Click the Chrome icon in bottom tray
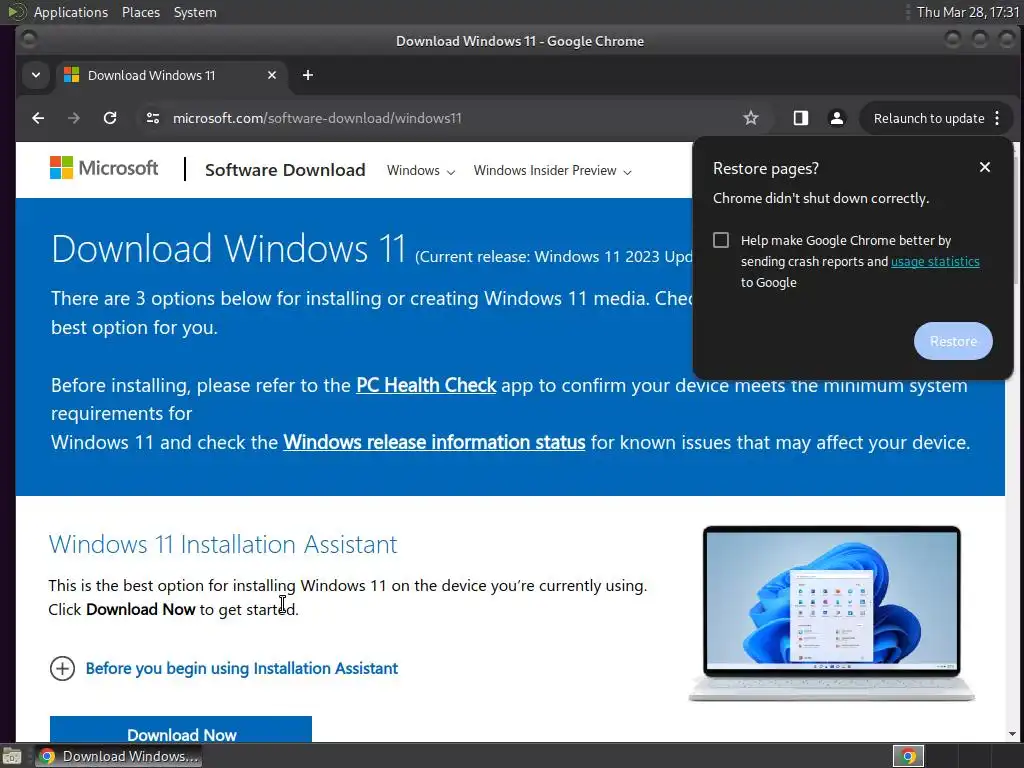 pyautogui.click(x=908, y=756)
